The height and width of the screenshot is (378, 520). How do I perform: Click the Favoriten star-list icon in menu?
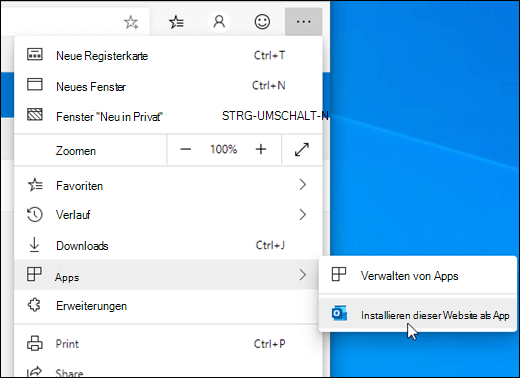point(35,185)
